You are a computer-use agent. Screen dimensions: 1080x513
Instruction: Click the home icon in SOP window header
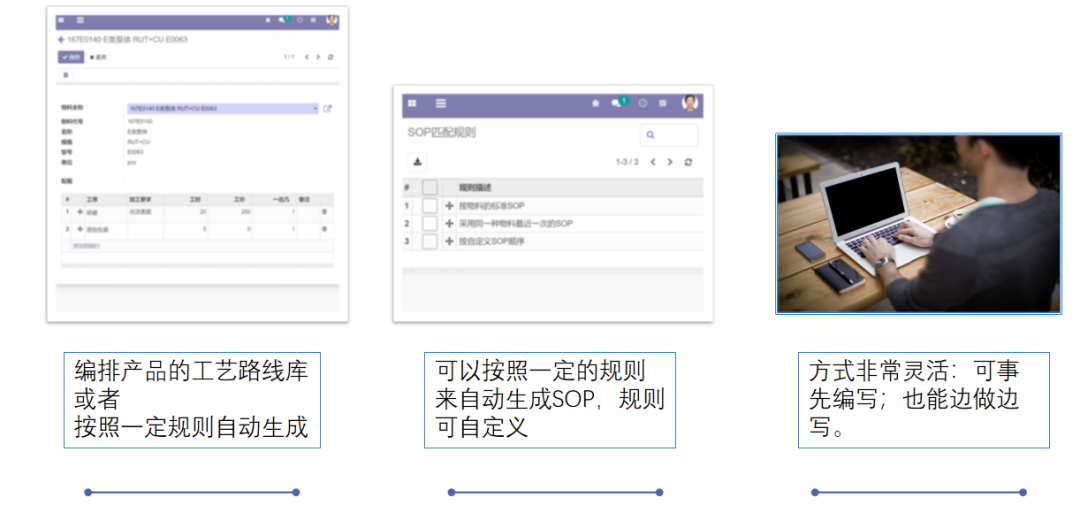tap(595, 103)
